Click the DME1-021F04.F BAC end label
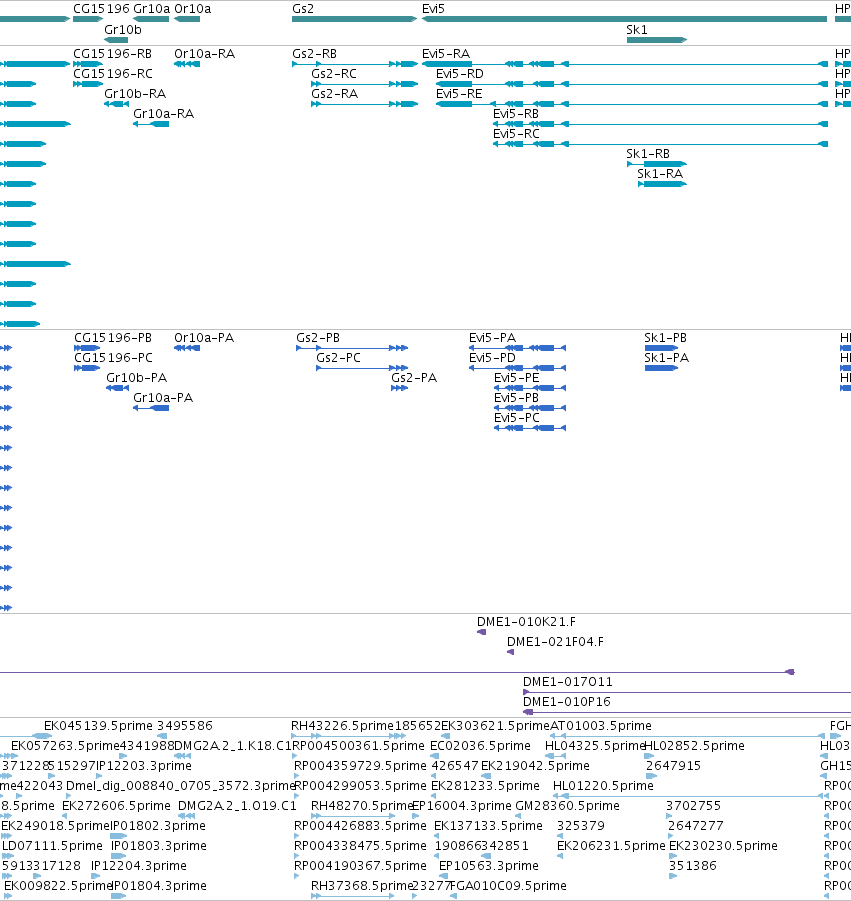The width and height of the screenshot is (851, 901). tap(555, 642)
